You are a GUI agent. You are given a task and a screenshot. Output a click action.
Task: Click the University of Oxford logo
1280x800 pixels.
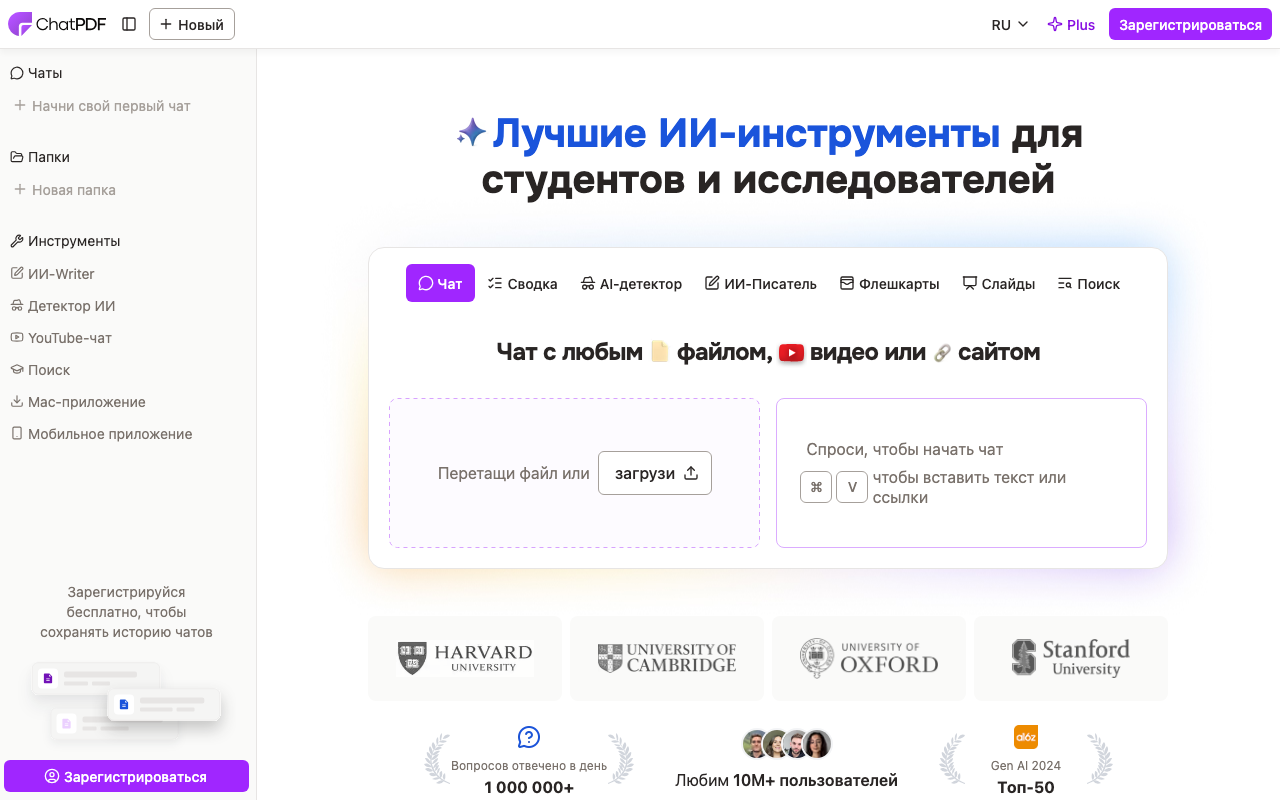point(869,658)
